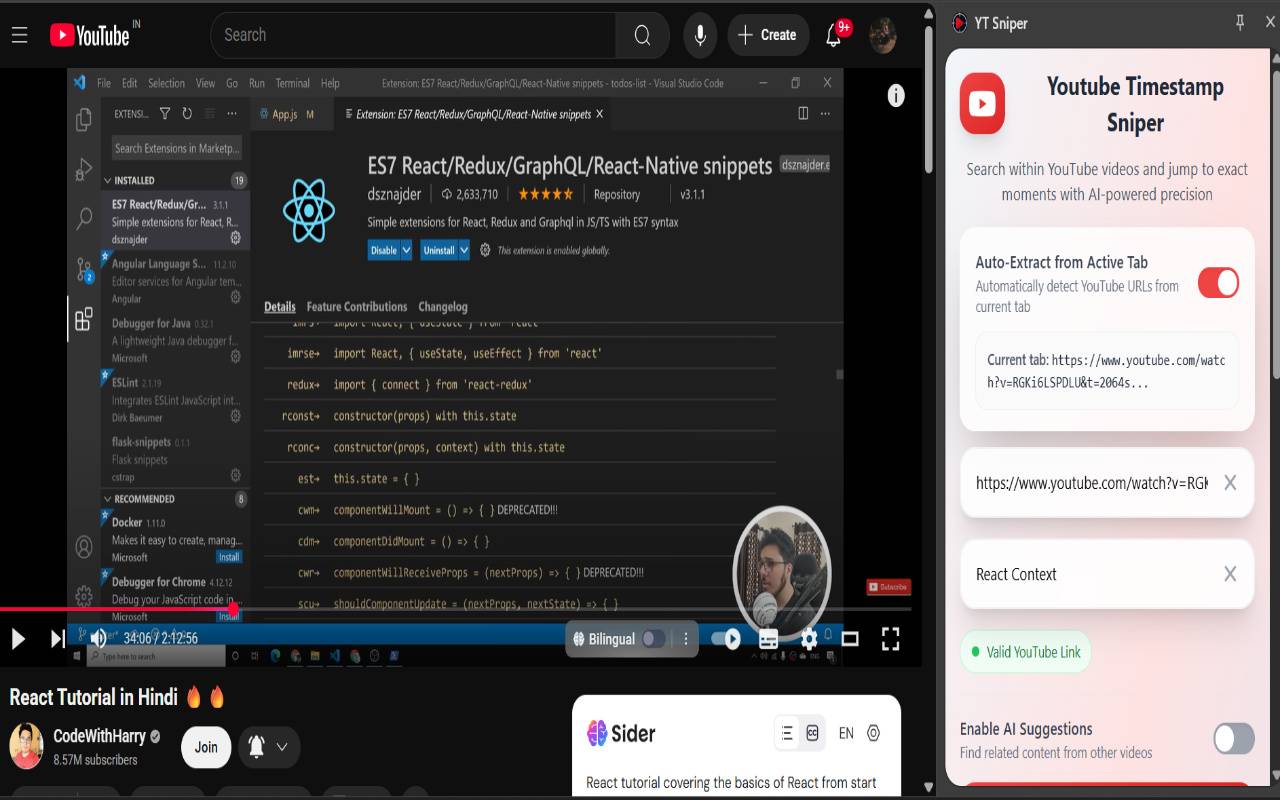Enter fullscreen mode on the video player

890,638
